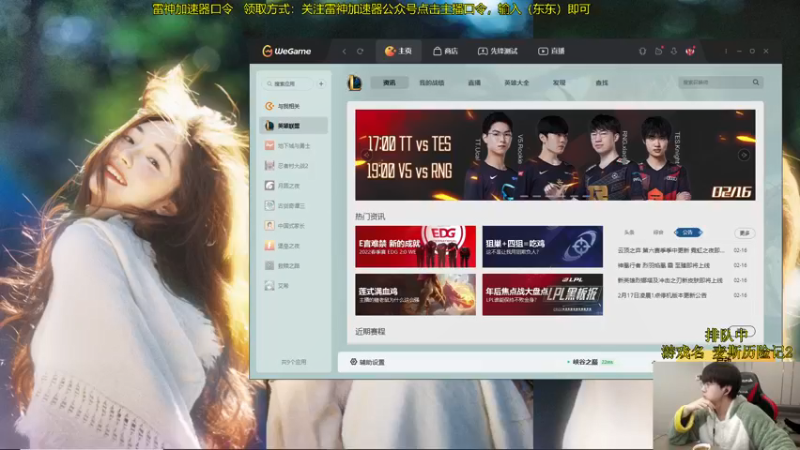
Task: Open the 狙巢+四狙=吃鸡 news card
Action: pyautogui.click(x=542, y=246)
